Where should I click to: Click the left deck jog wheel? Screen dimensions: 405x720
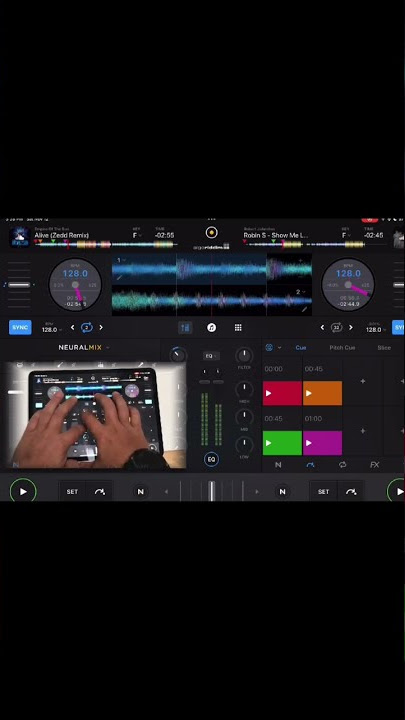click(75, 284)
